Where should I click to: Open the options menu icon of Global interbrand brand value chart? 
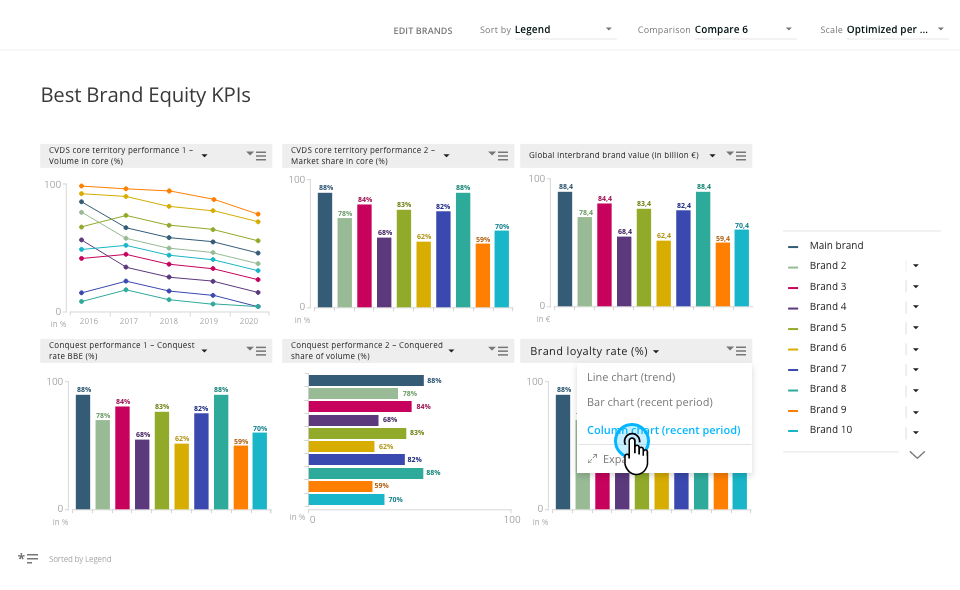click(x=737, y=155)
